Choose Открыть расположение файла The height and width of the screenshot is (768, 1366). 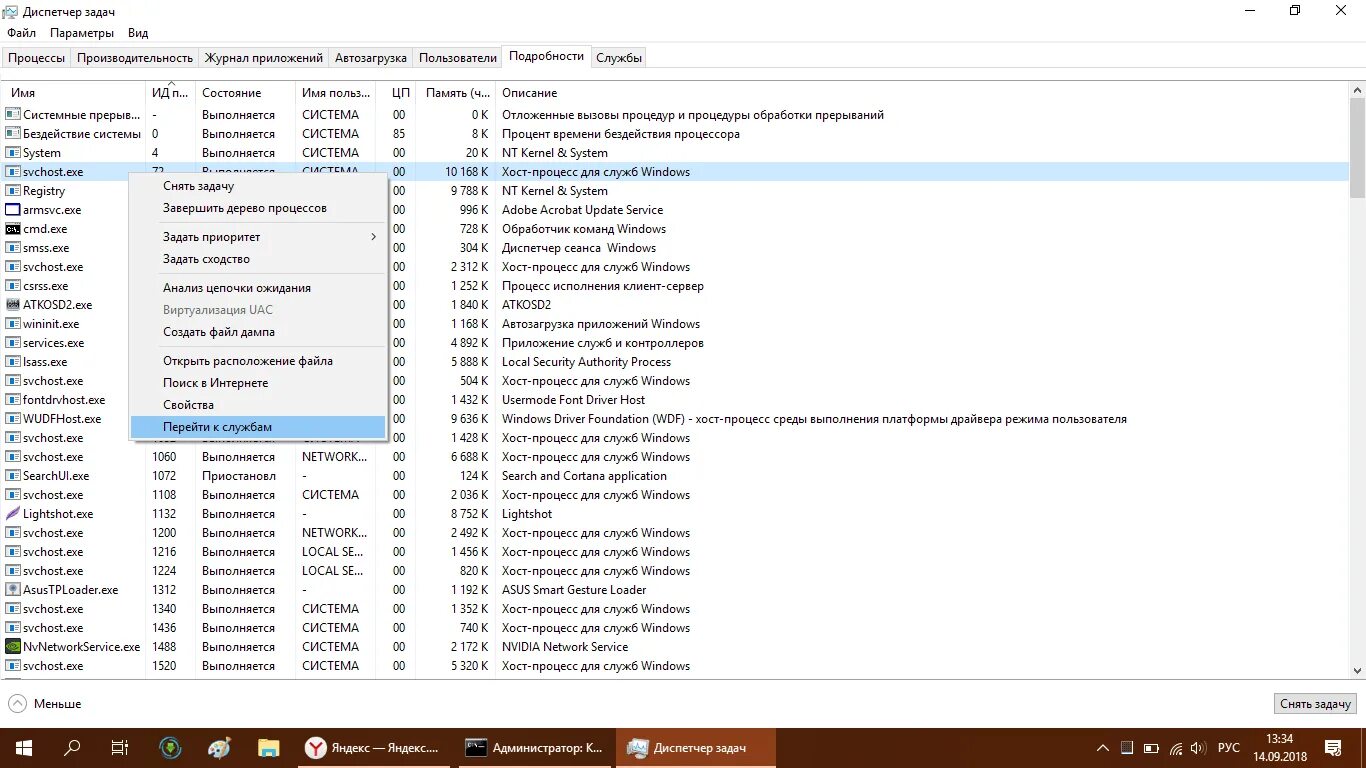tap(258, 361)
